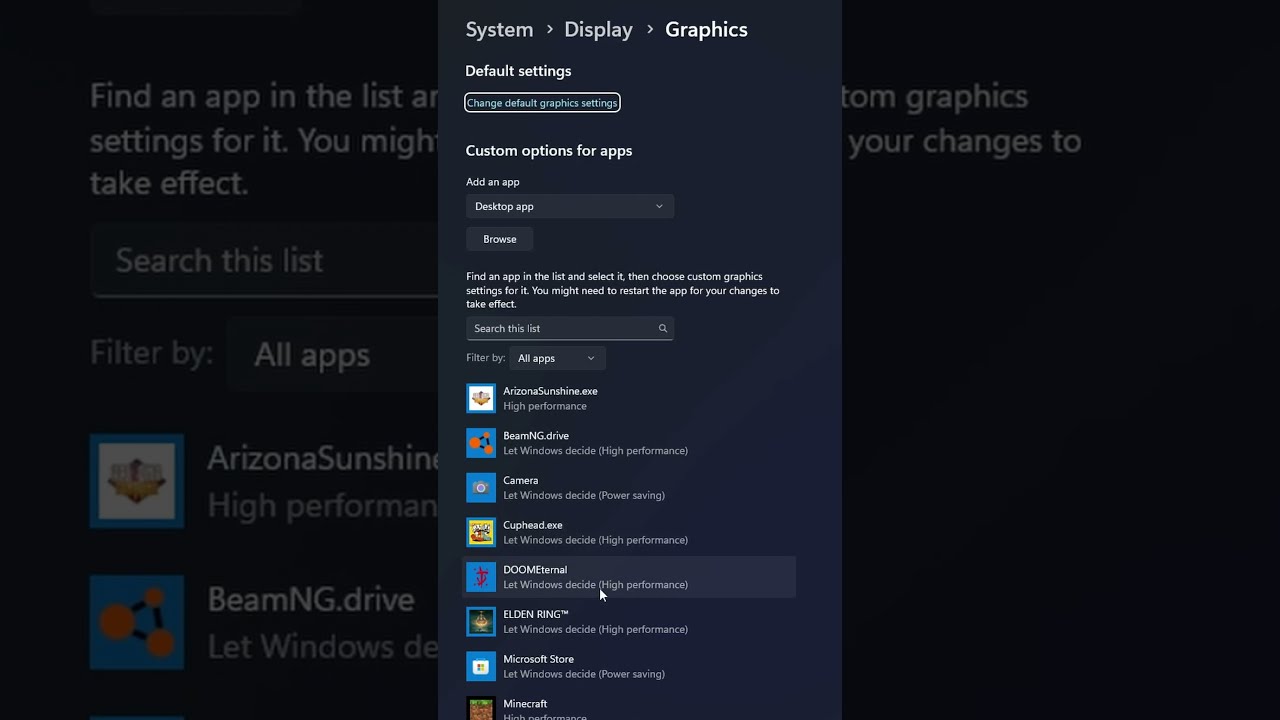The height and width of the screenshot is (720, 1280).
Task: Select the DOOMEternal list entry
Action: [x=630, y=577]
